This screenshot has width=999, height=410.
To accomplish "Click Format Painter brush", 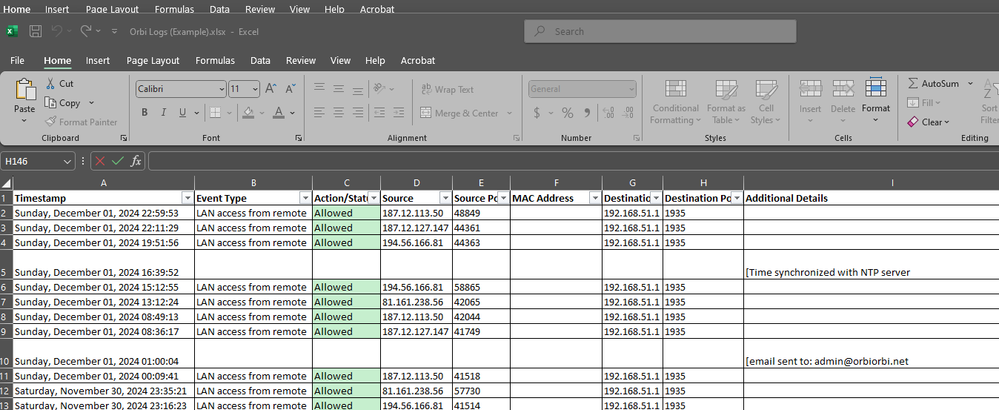I will click(51, 122).
